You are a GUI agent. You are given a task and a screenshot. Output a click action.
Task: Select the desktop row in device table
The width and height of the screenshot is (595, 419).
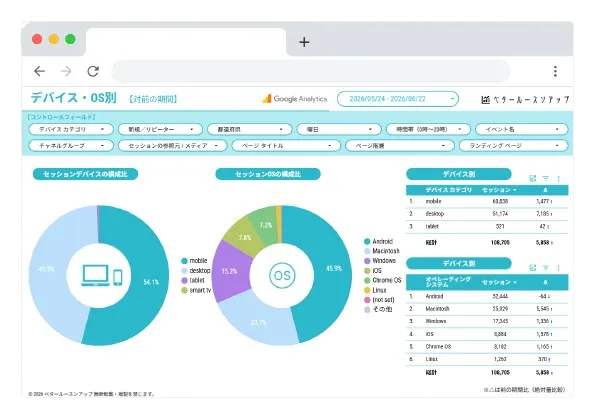coord(487,214)
